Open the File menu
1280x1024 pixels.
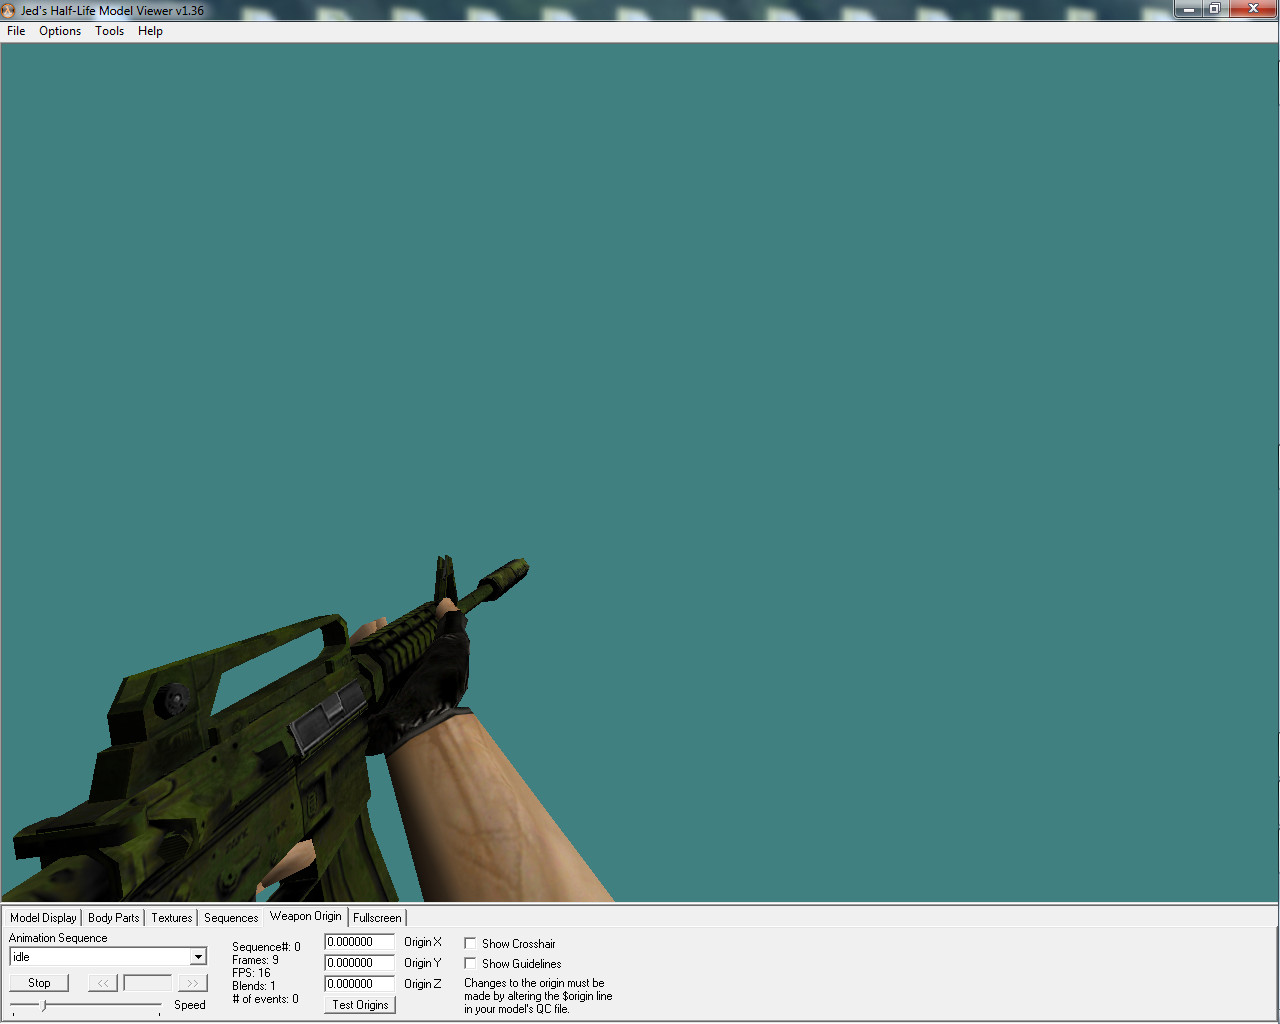pyautogui.click(x=15, y=31)
